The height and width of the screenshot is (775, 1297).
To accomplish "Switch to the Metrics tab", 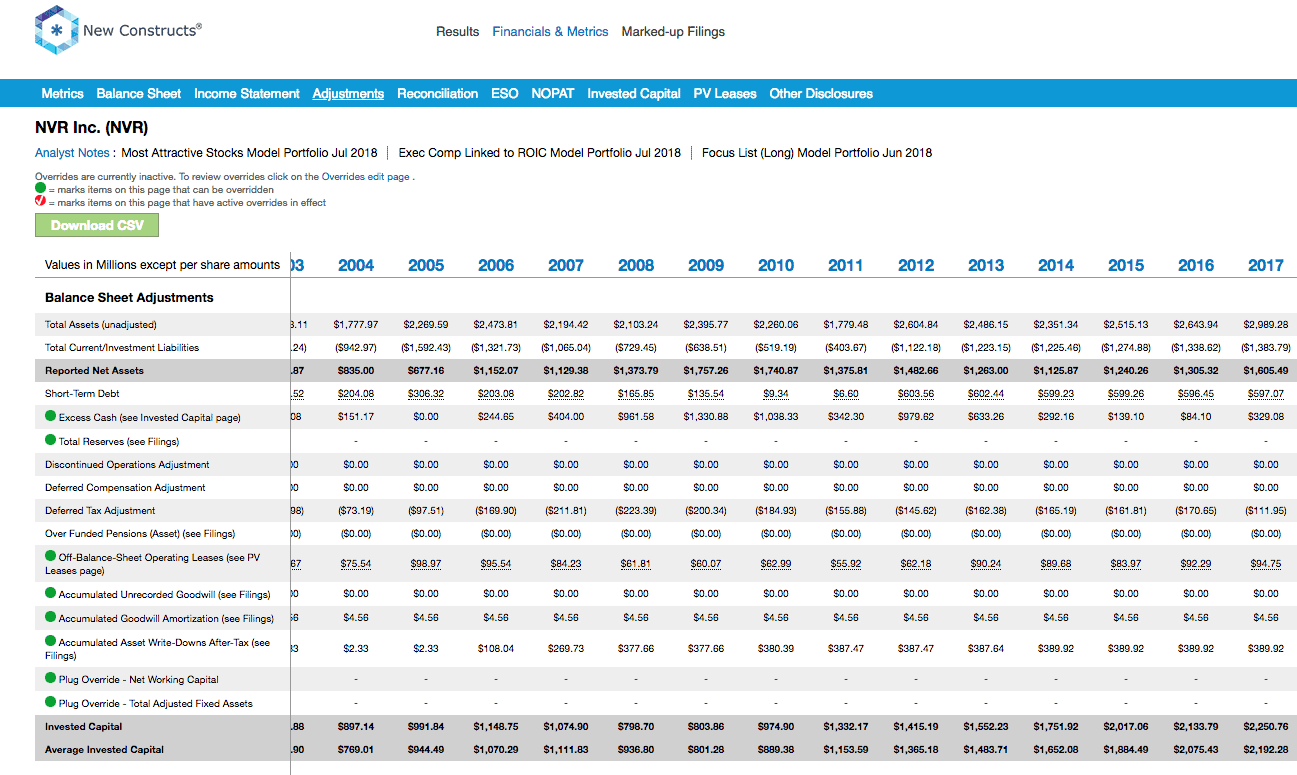I will [x=63, y=93].
